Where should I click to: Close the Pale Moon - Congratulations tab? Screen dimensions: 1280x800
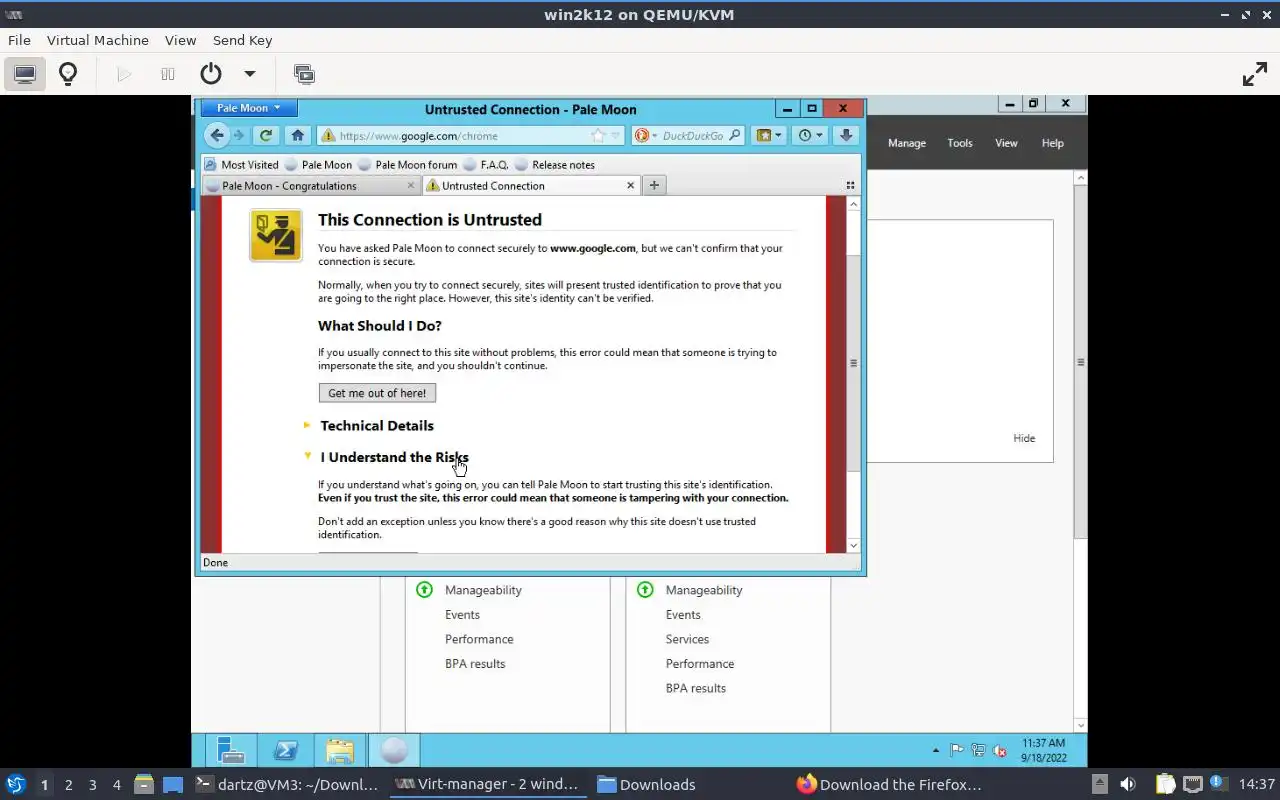coord(411,185)
